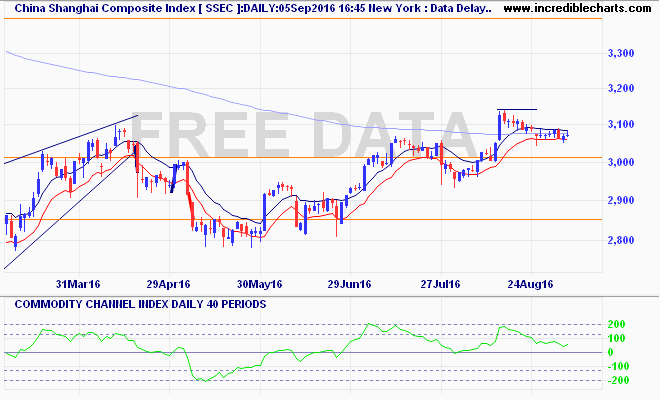This screenshot has height=400, width=660.
Task: Click the 3,200 price axis label
Action: 621,88
